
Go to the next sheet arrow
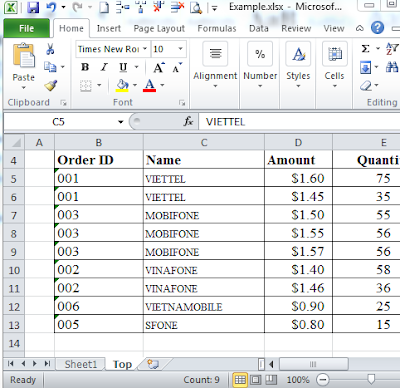pyautogui.click(x=35, y=364)
